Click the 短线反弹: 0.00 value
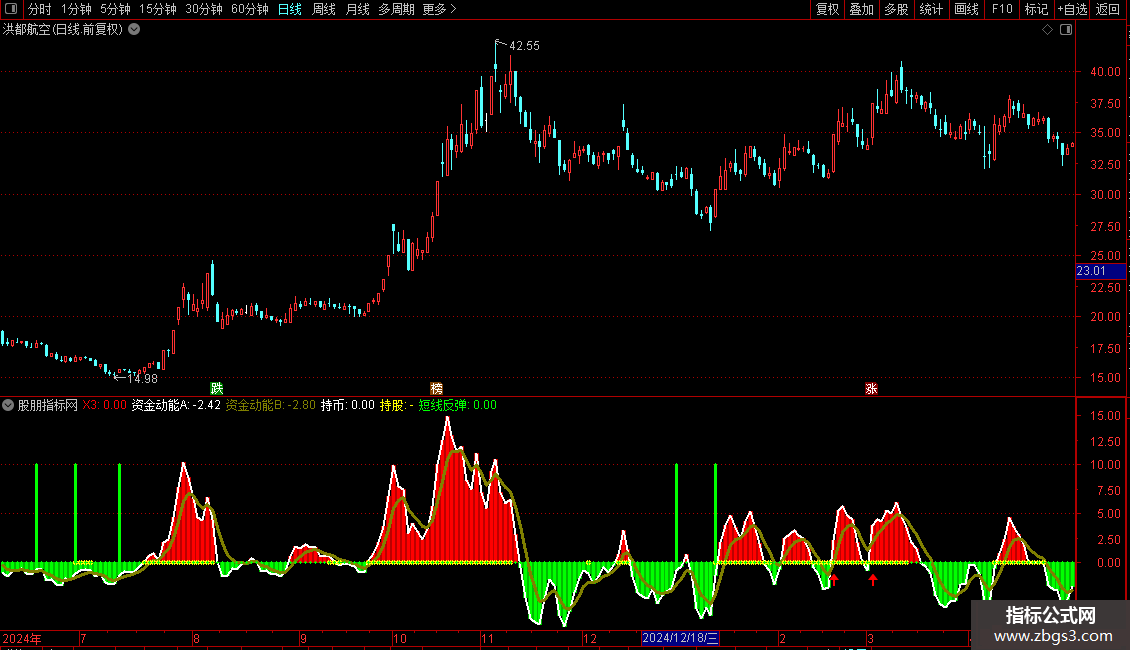This screenshot has width=1130, height=650. coord(458,405)
